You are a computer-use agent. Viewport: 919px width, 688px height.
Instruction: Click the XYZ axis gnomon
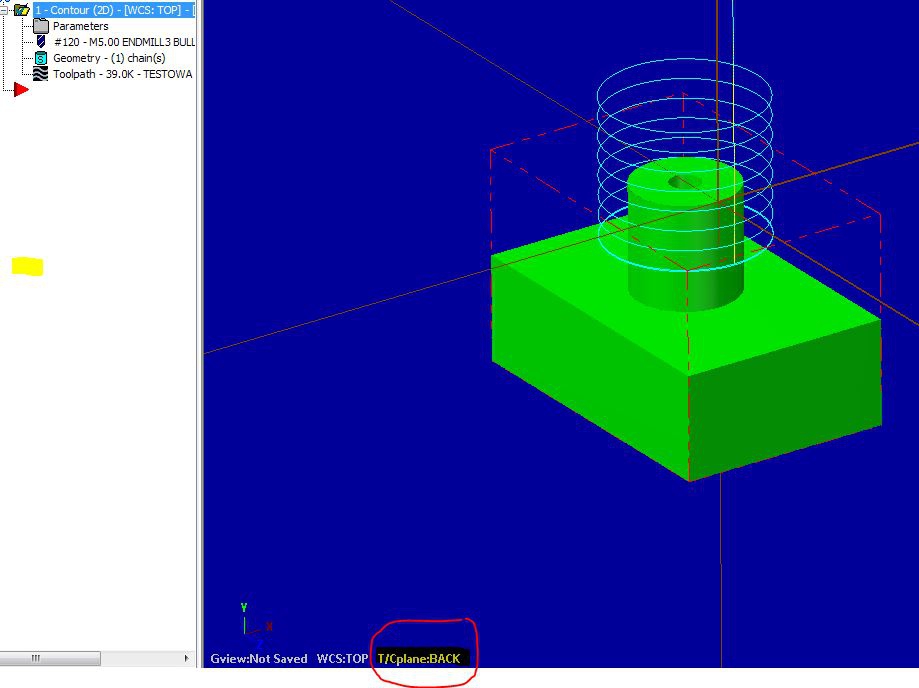tap(255, 624)
